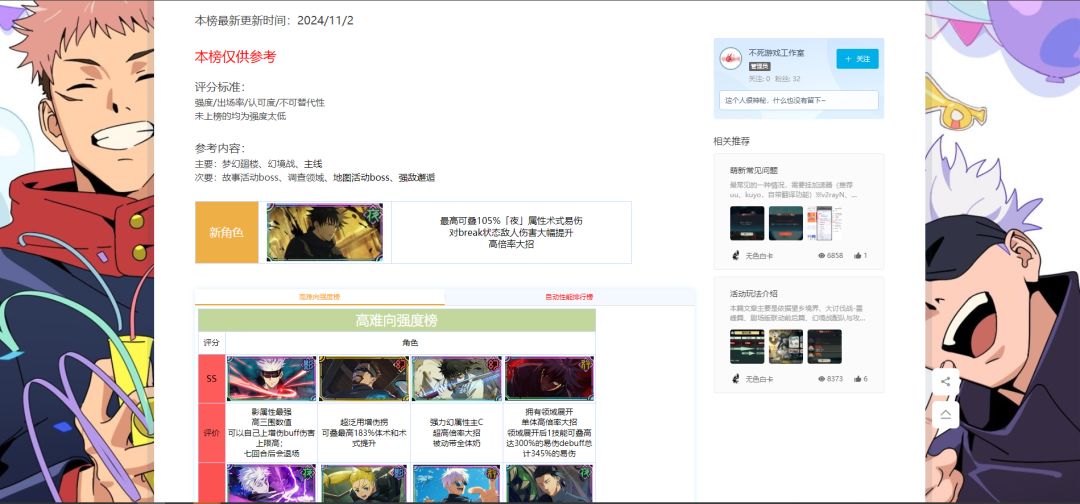The height and width of the screenshot is (504, 1080).
Task: Click second thumbnail in 活动玩法介绍 card
Action: pos(786,346)
